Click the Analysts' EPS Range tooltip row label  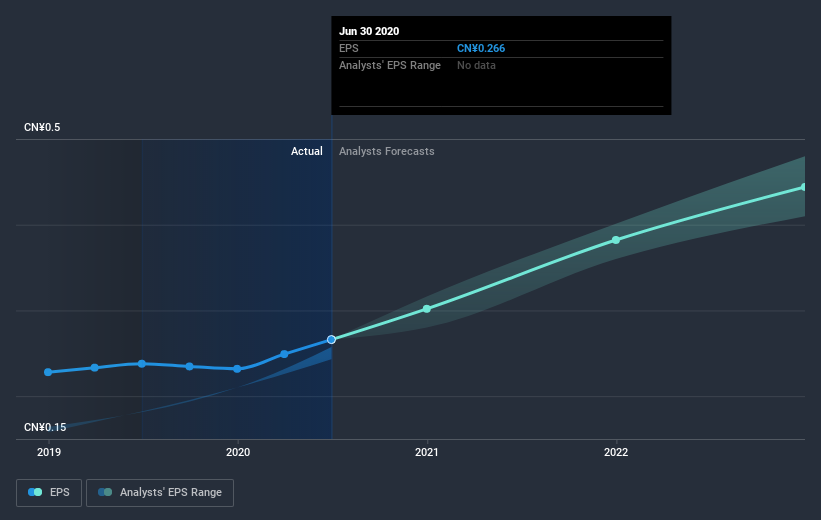(x=390, y=65)
